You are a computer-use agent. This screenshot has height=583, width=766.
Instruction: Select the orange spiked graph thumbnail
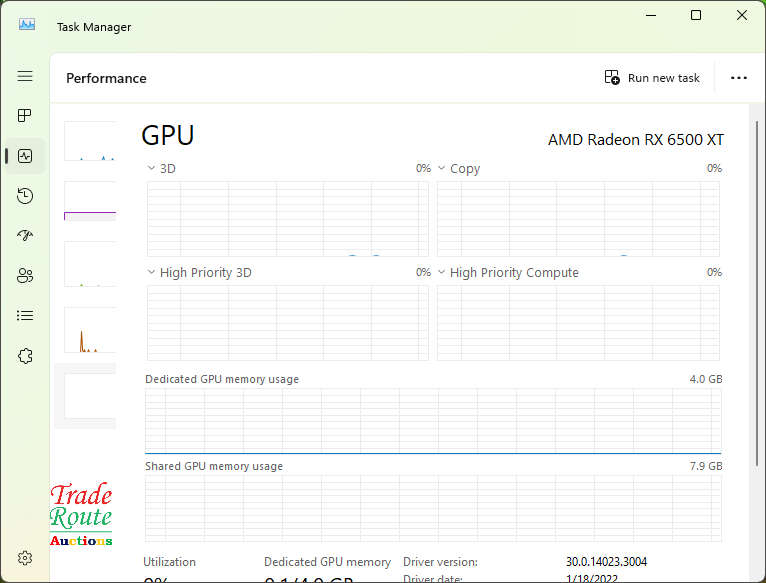pyautogui.click(x=90, y=331)
